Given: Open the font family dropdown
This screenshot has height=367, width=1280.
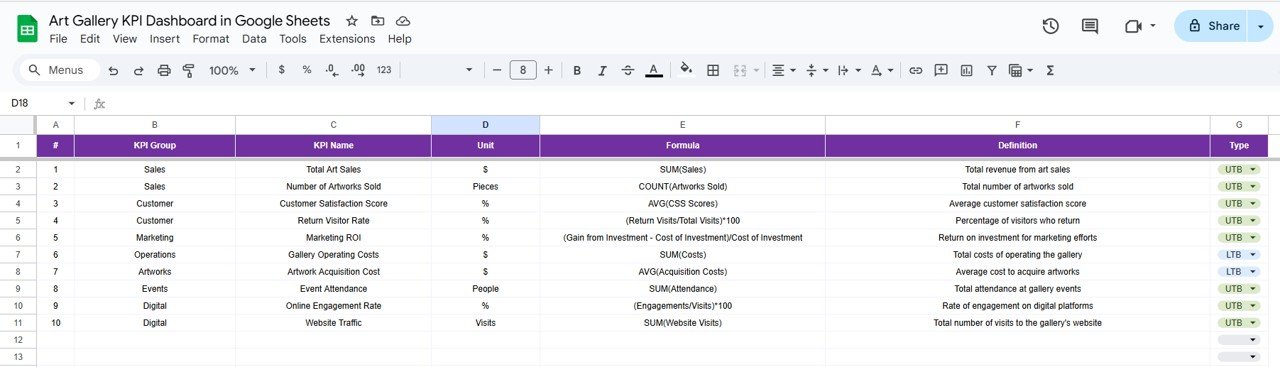Looking at the screenshot, I should tap(439, 70).
